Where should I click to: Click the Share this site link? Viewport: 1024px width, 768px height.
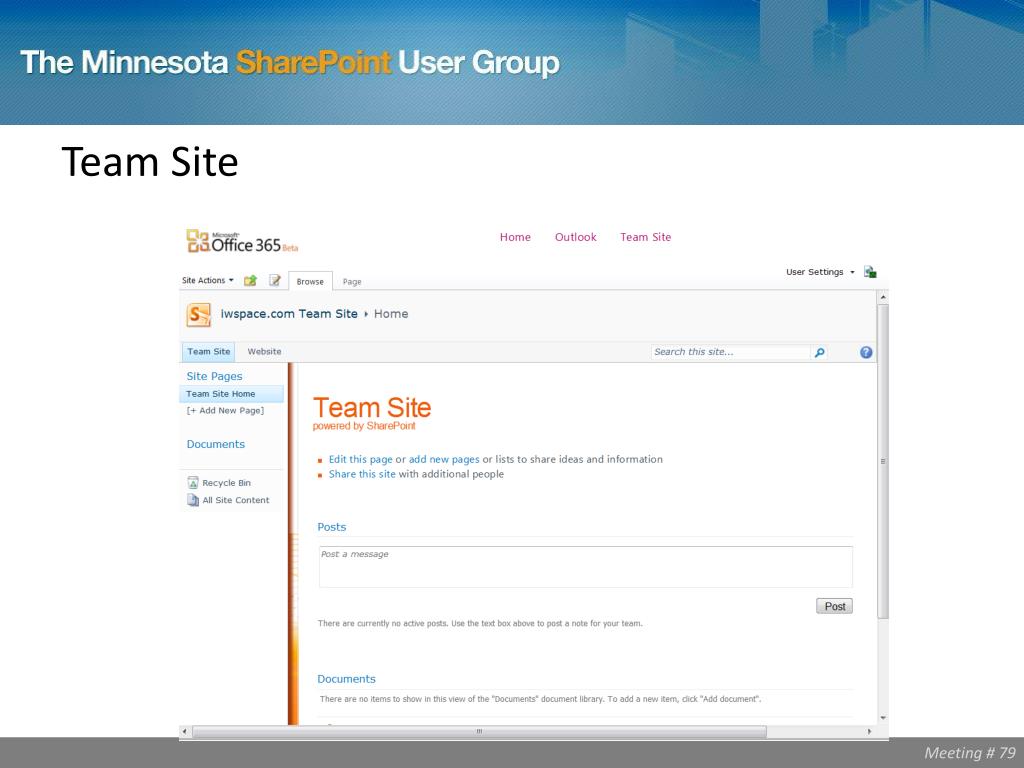[x=362, y=474]
